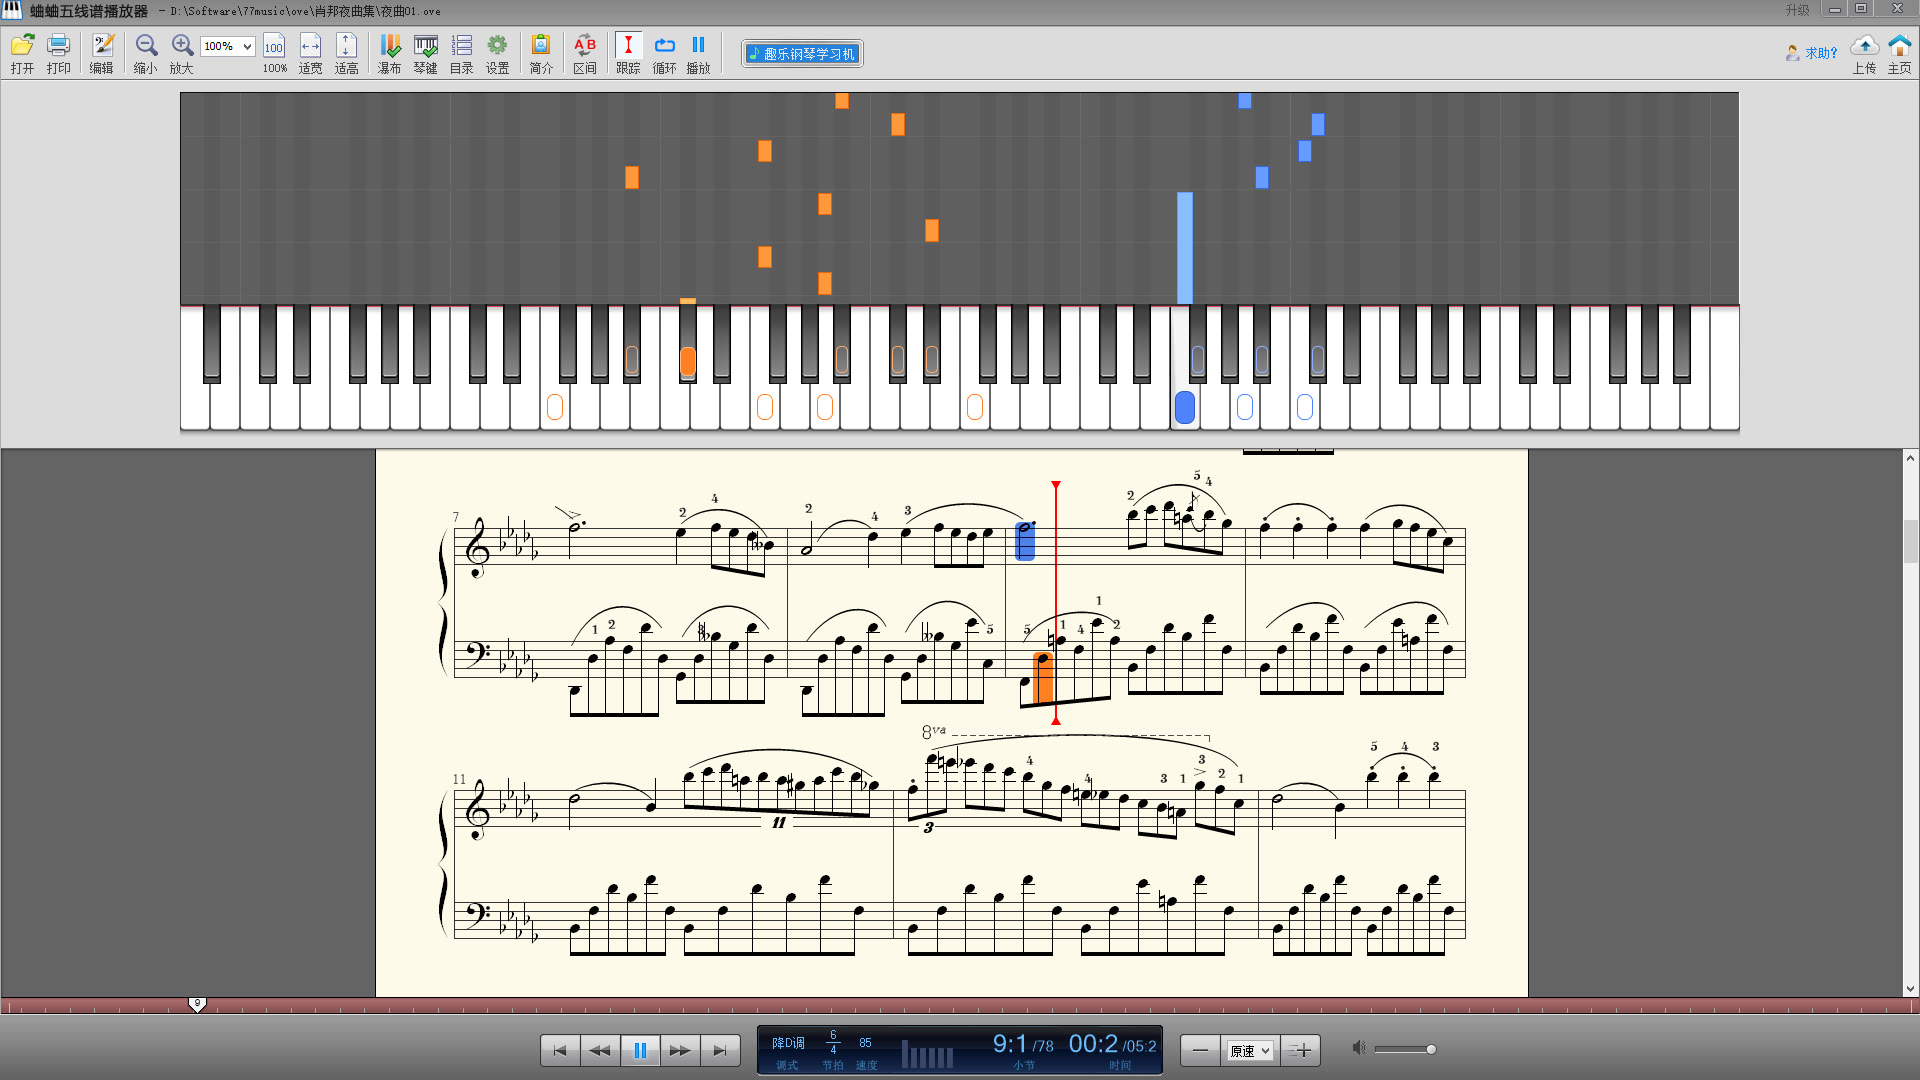Zoom in with 放大
Image resolution: width=1920 pixels, height=1080 pixels.
(182, 53)
